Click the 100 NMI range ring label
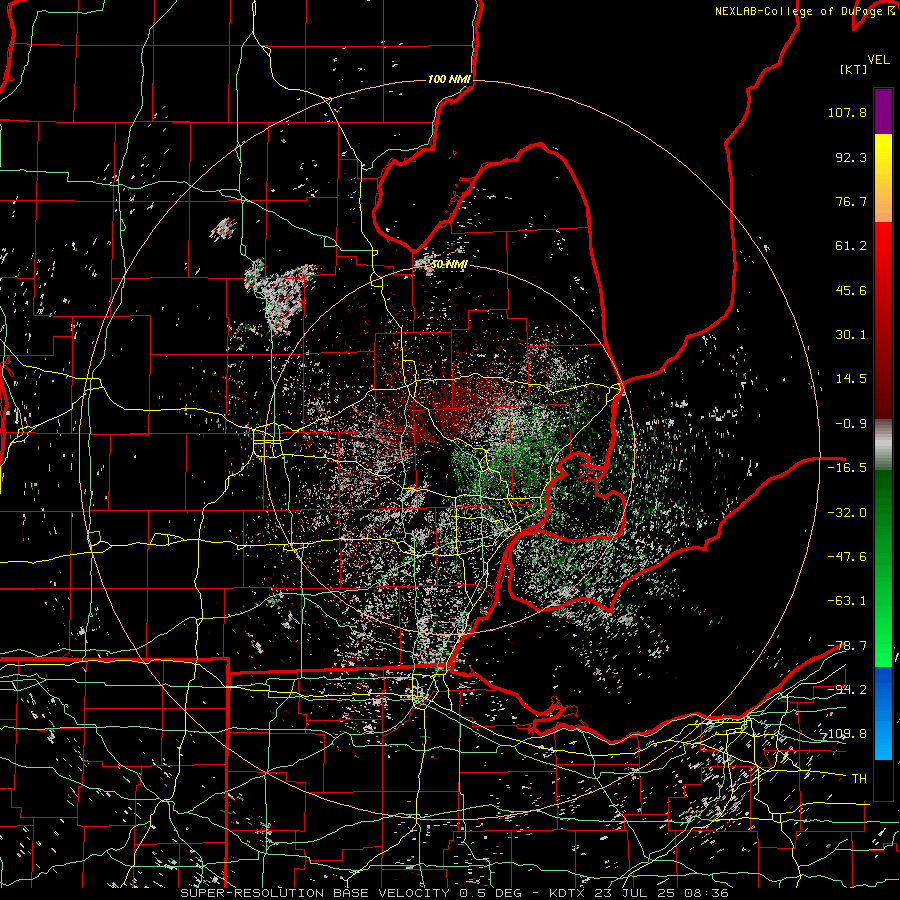The image size is (900, 900). (x=449, y=79)
